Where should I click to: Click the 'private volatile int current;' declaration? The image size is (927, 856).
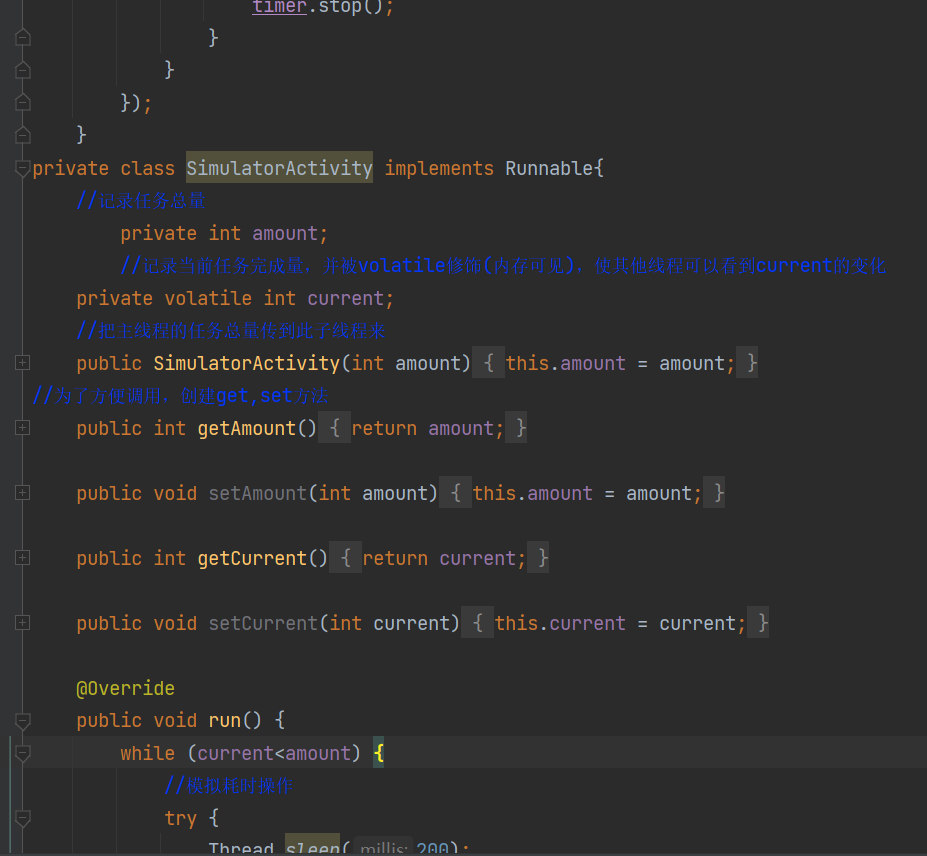[235, 299]
